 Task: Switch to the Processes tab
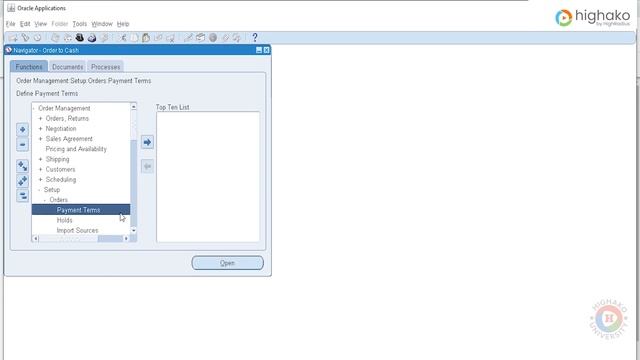coord(105,67)
